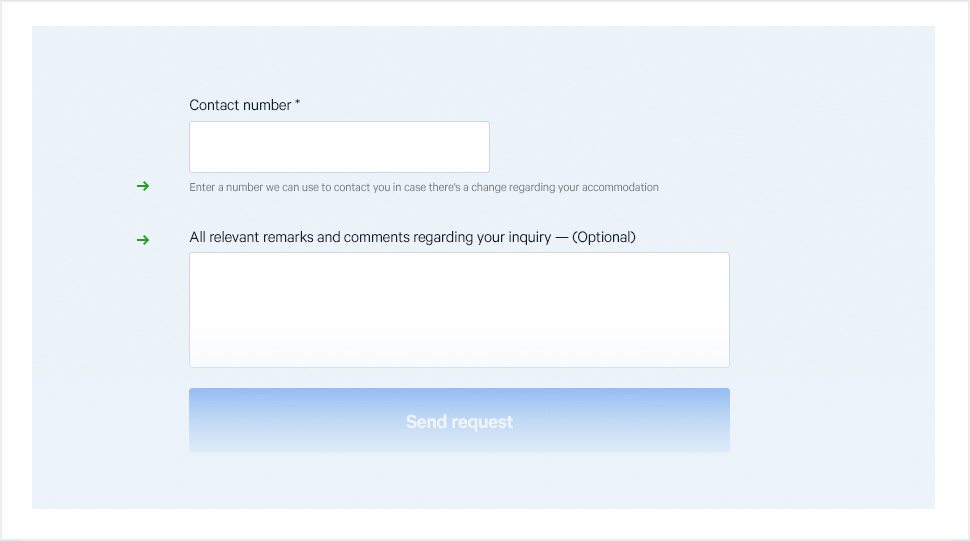This screenshot has height=541, width=970.
Task: Click the "Contact number" label
Action: coord(240,105)
